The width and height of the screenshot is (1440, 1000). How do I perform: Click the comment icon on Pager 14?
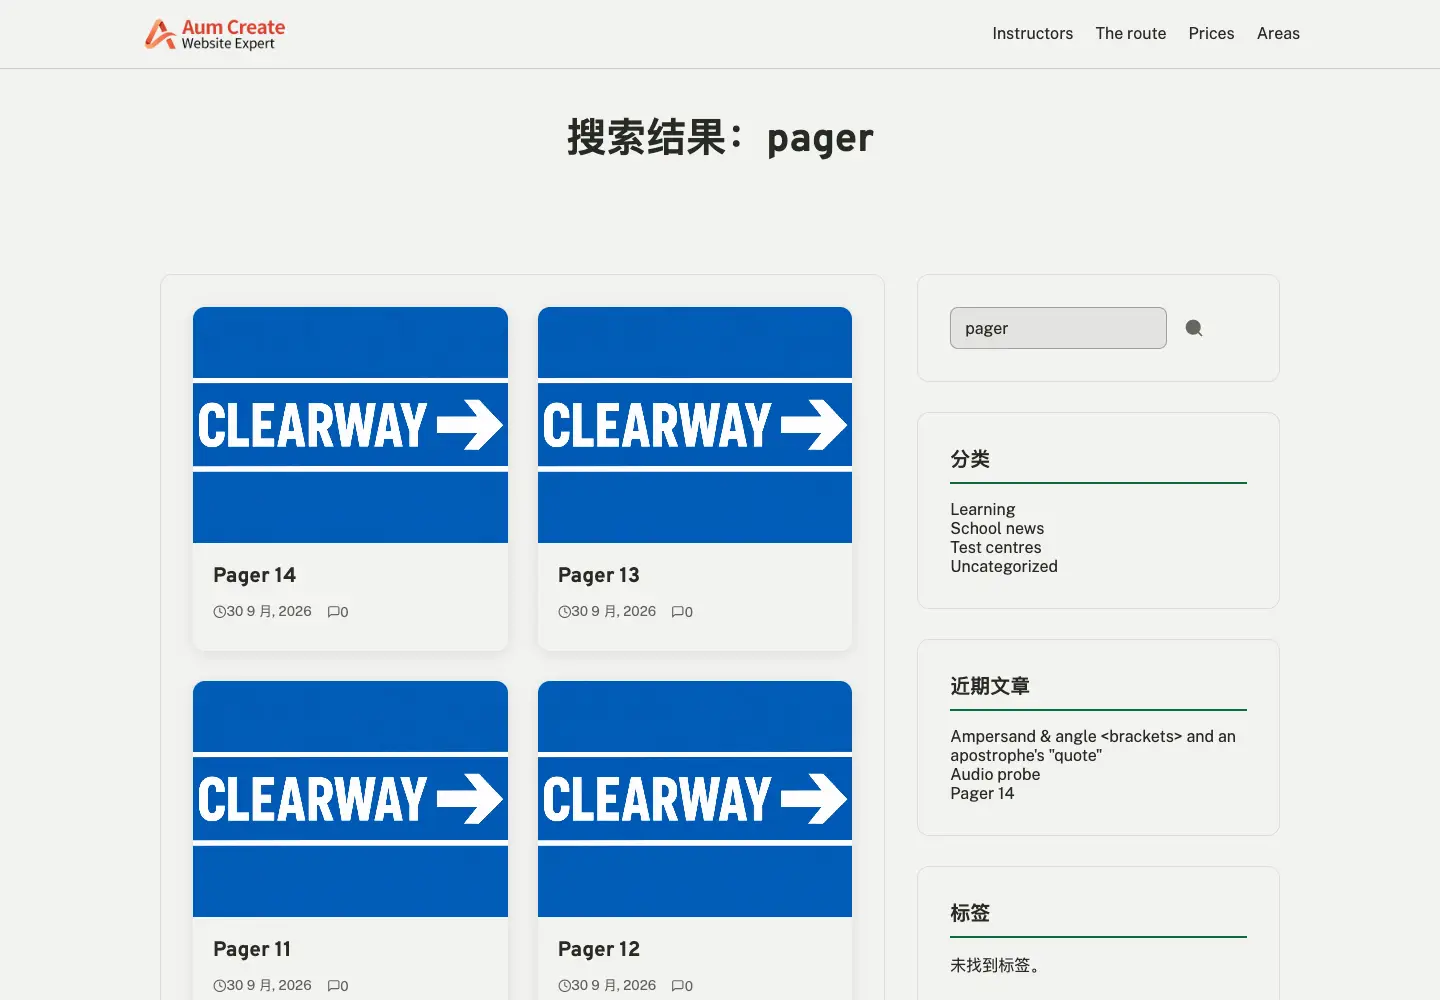[334, 612]
